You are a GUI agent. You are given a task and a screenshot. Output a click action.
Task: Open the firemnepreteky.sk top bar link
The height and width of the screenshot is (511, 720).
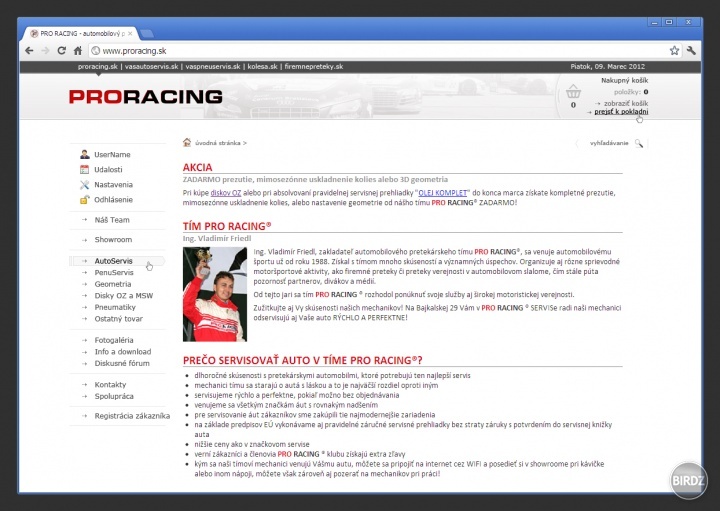[x=314, y=67]
